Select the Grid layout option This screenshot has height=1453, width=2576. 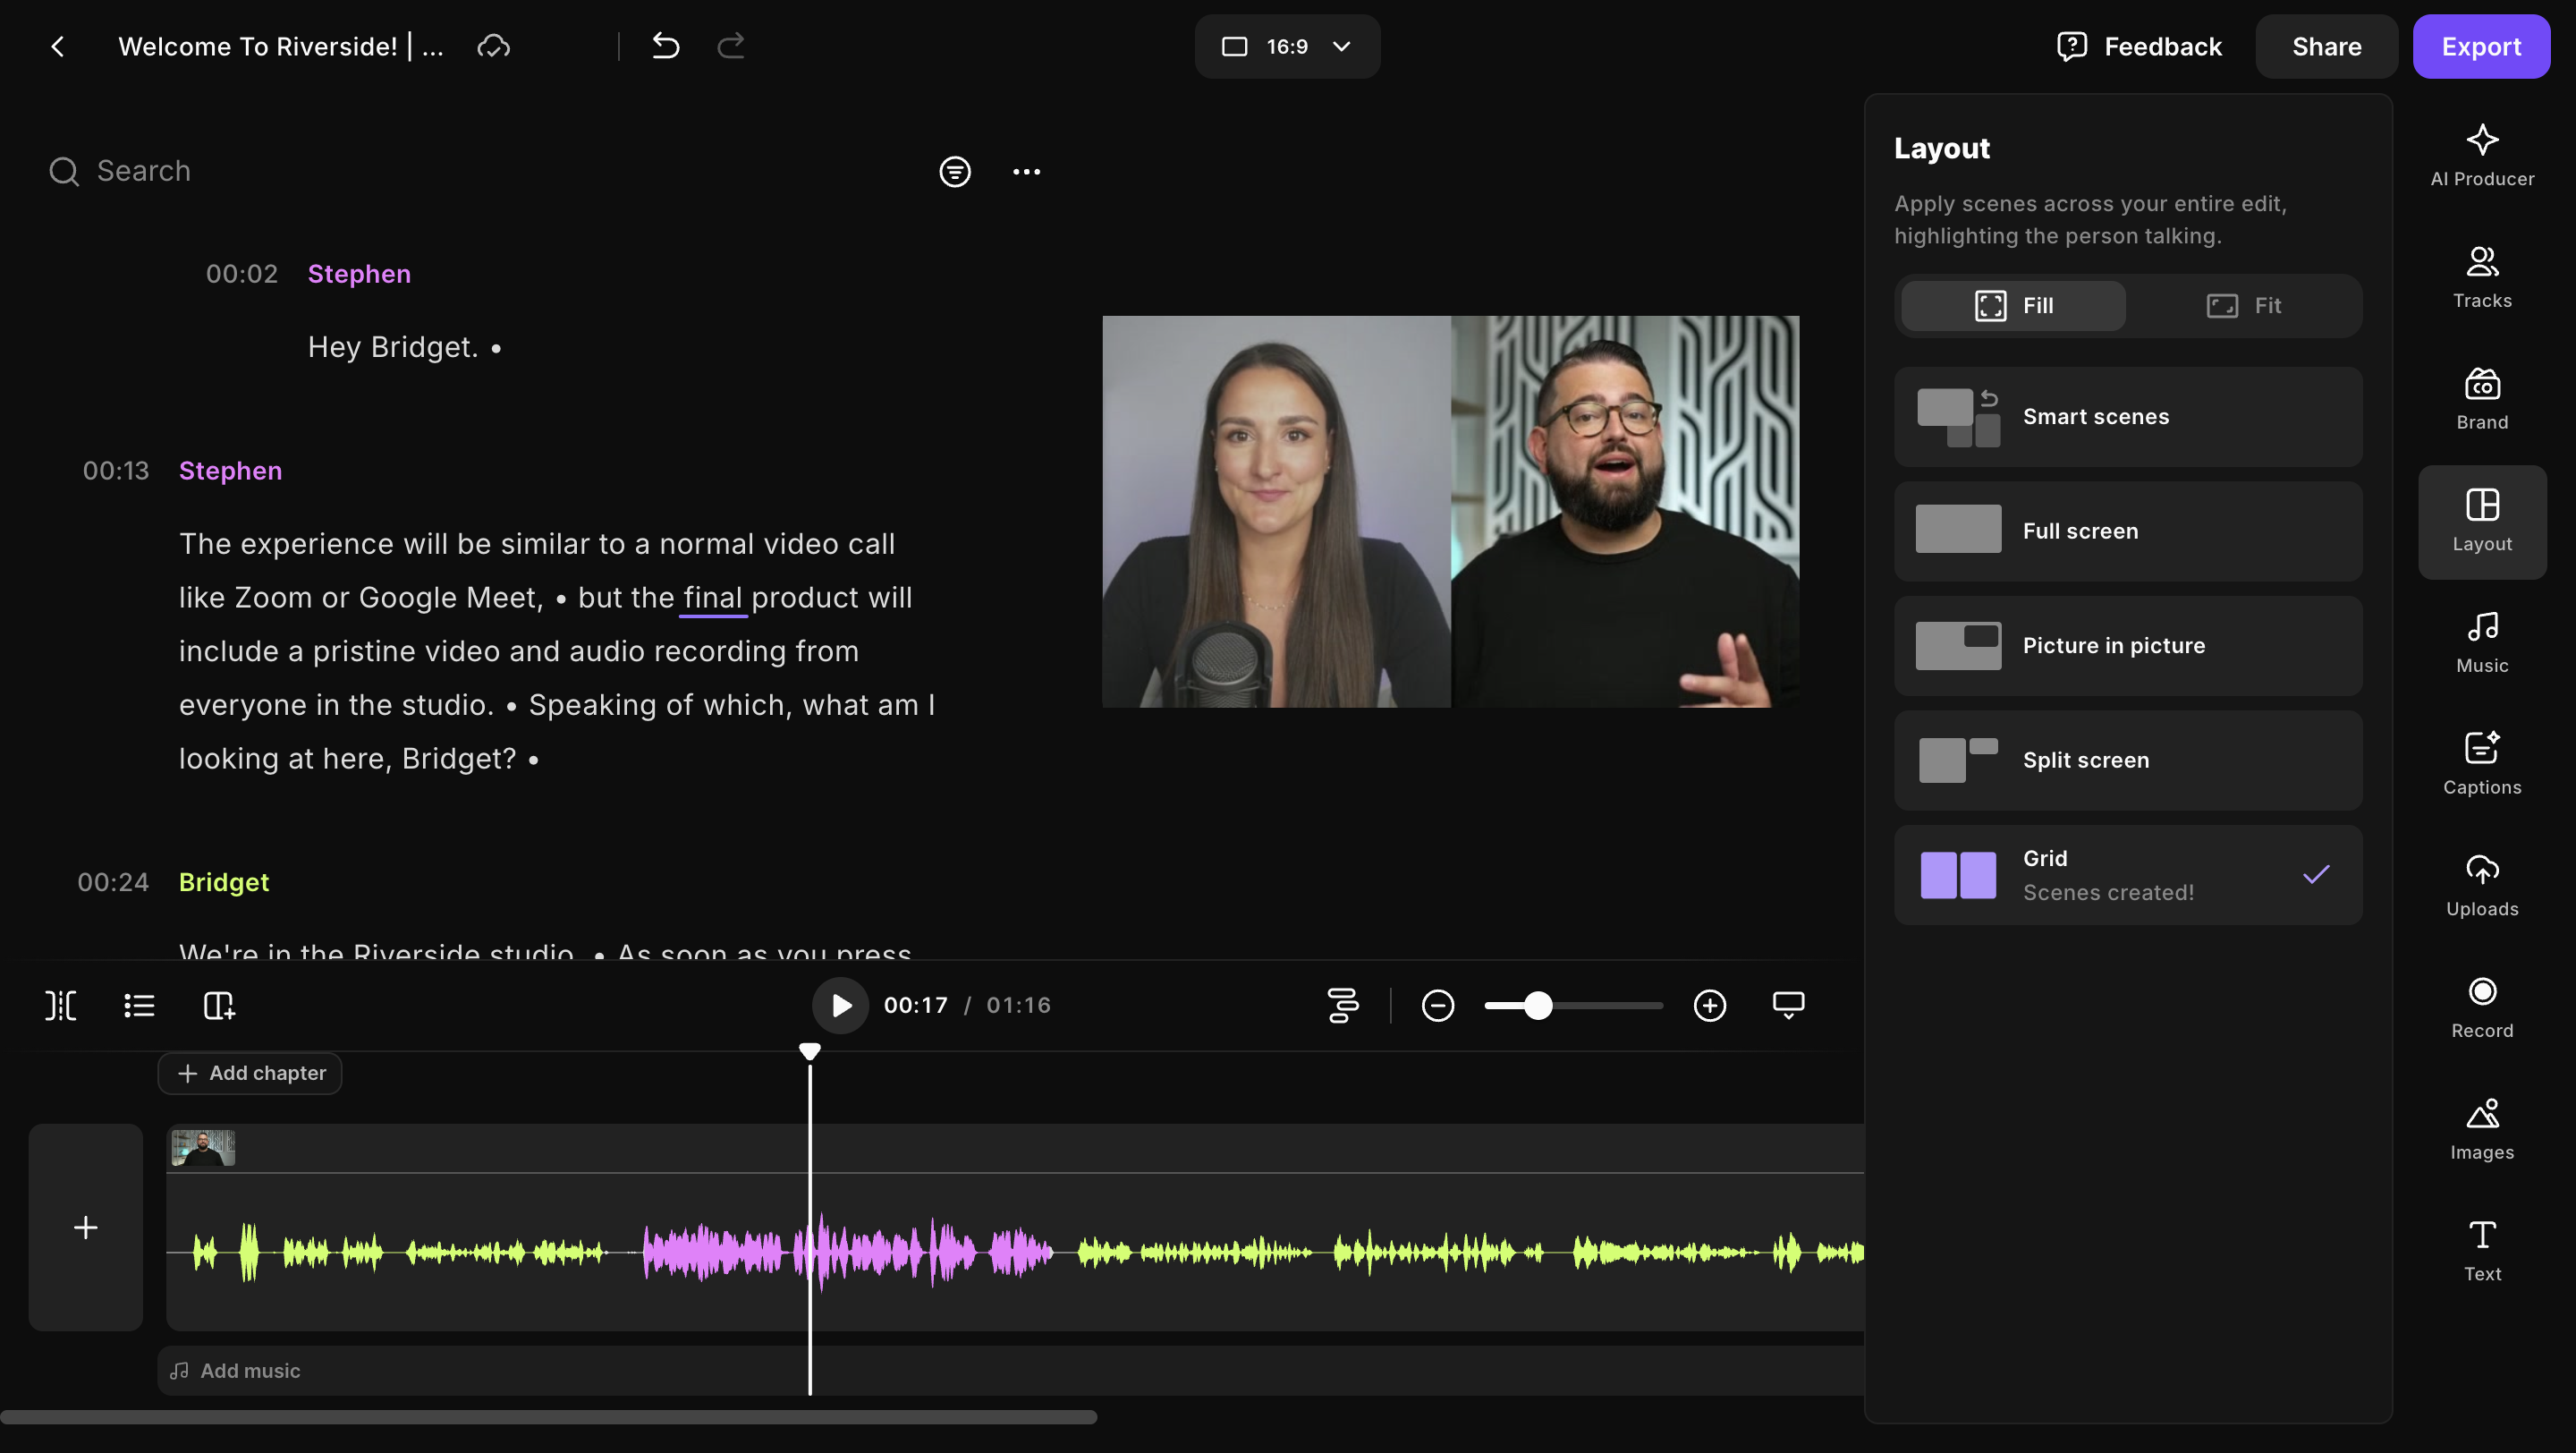coord(2127,875)
